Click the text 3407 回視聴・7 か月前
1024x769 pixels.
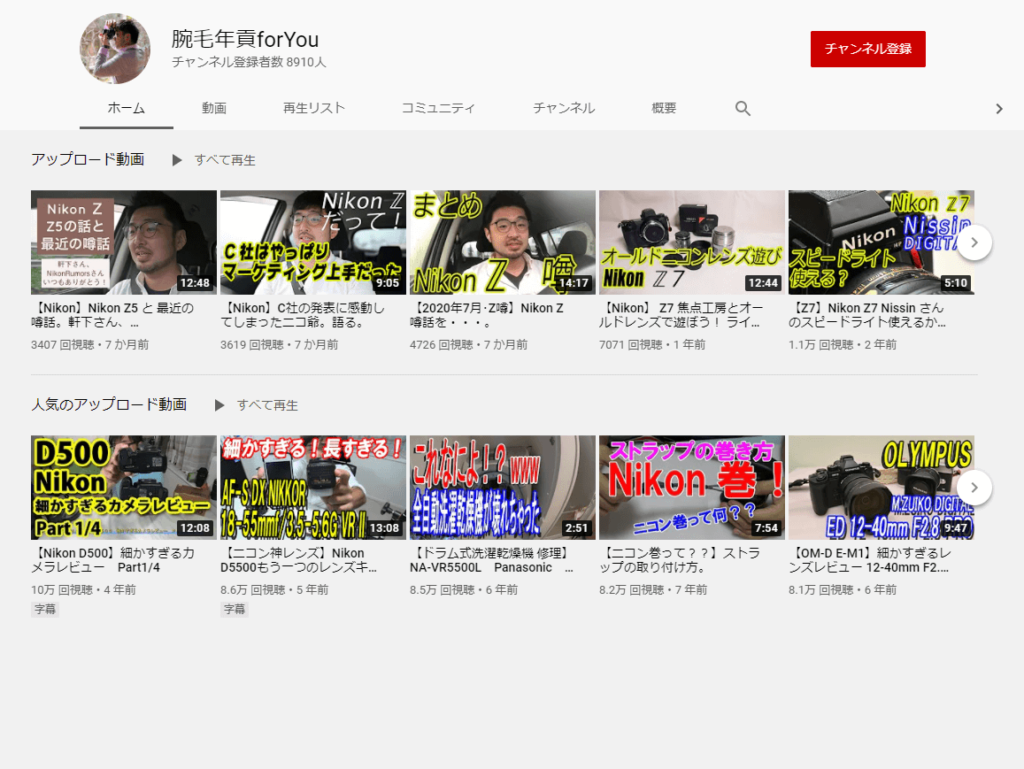[x=90, y=345]
